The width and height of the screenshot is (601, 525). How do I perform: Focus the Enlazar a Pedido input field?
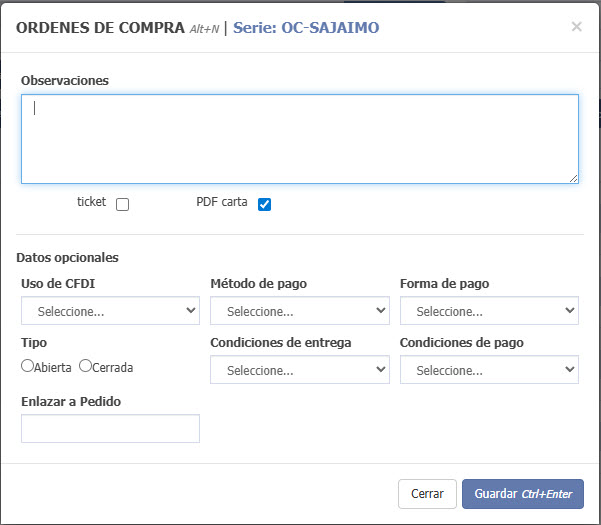[110, 428]
